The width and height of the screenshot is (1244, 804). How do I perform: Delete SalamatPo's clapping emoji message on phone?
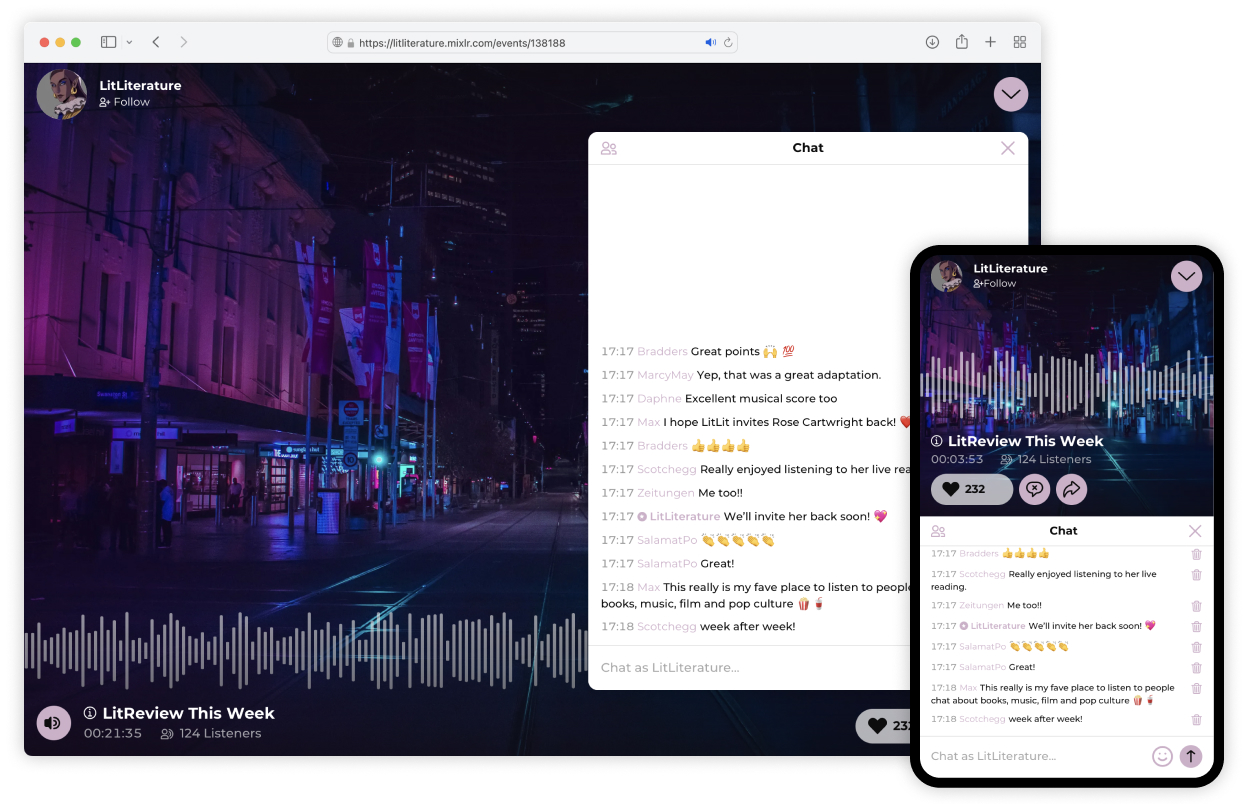click(x=1196, y=647)
